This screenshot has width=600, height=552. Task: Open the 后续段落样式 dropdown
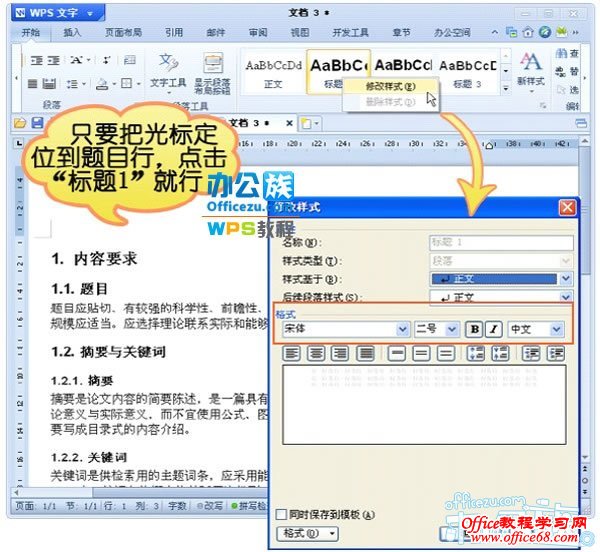point(566,297)
